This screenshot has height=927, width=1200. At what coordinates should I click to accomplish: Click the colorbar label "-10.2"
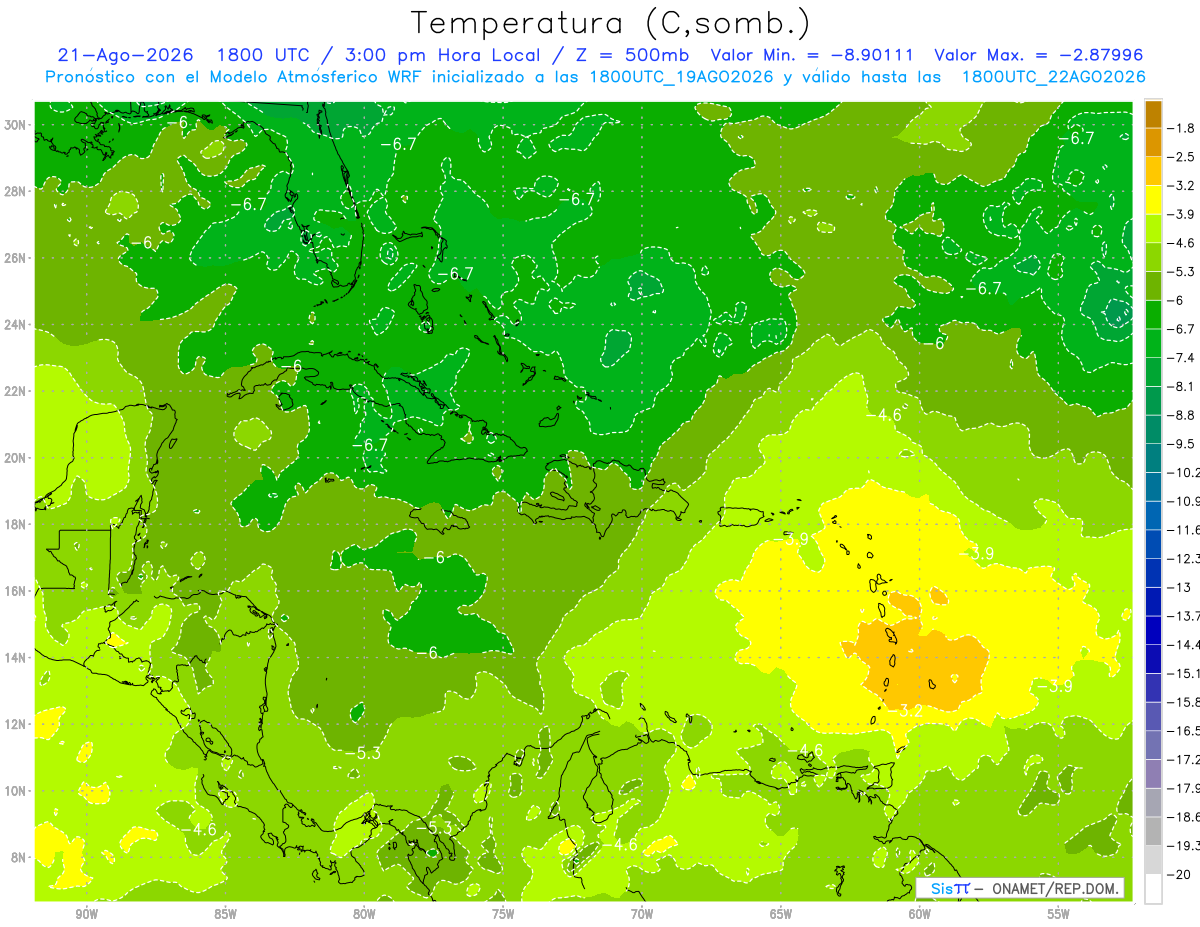click(x=1184, y=472)
